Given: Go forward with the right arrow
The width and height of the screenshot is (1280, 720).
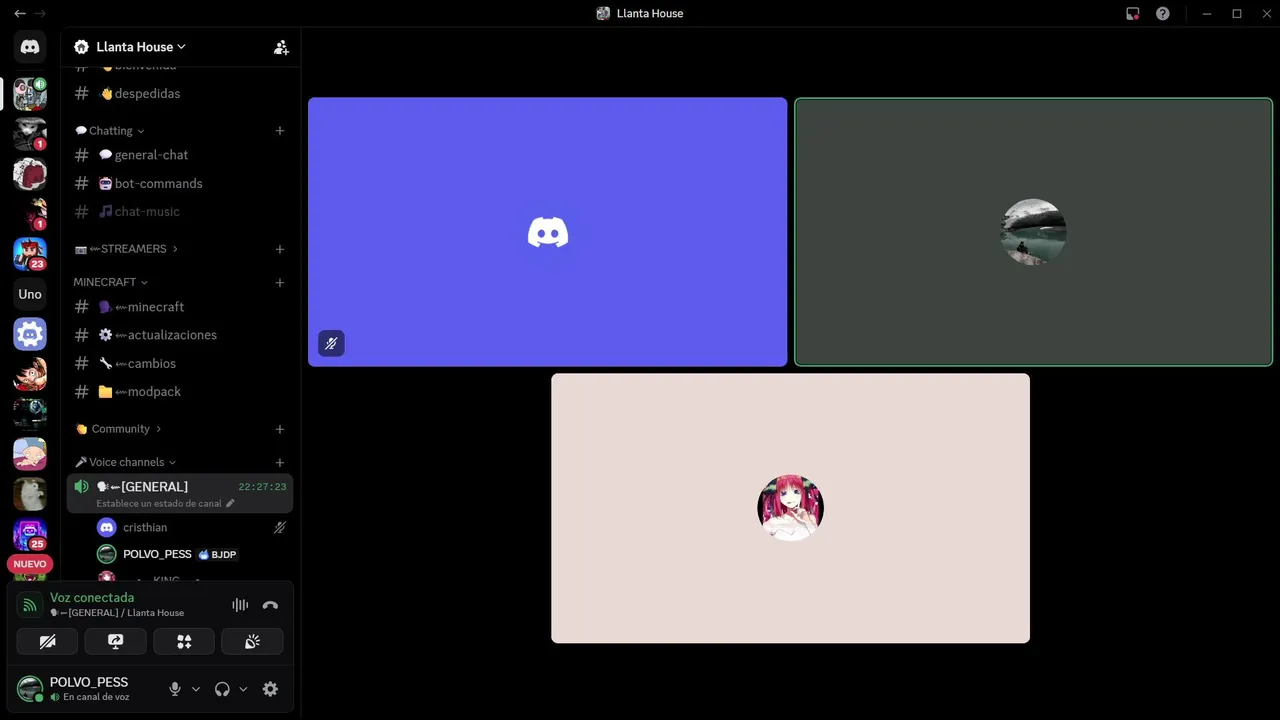Looking at the screenshot, I should pyautogui.click(x=41, y=13).
